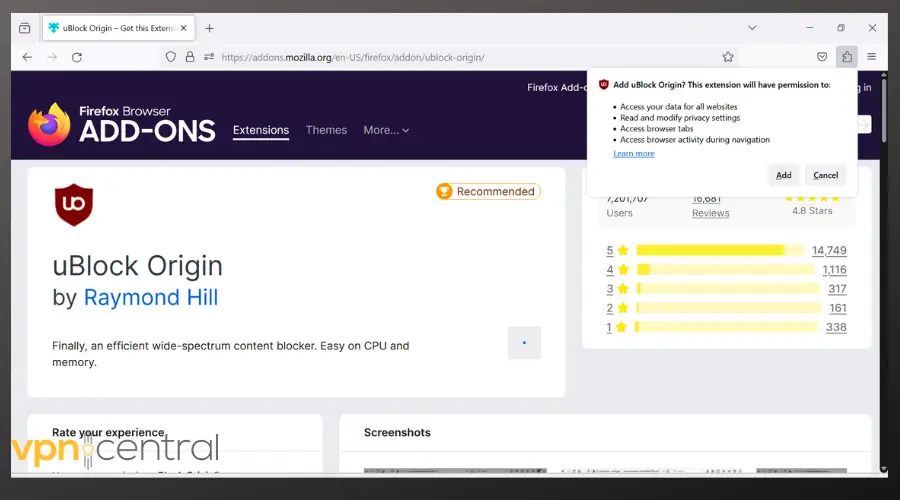
Task: Select the Extensions navigation tab
Action: tap(261, 130)
